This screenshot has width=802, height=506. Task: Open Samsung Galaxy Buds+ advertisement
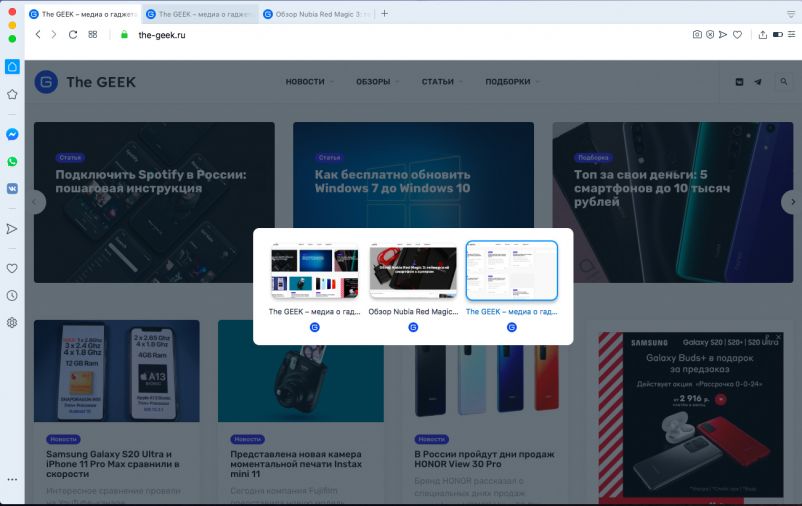click(691, 415)
